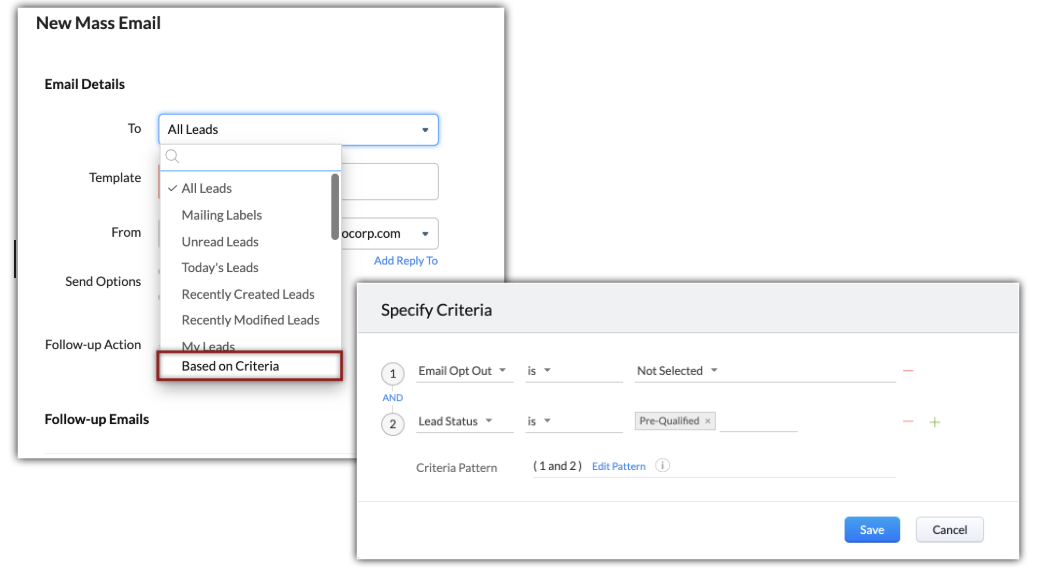Remove Lead Status criteria row minus icon
This screenshot has width=1050, height=578.
click(x=908, y=422)
